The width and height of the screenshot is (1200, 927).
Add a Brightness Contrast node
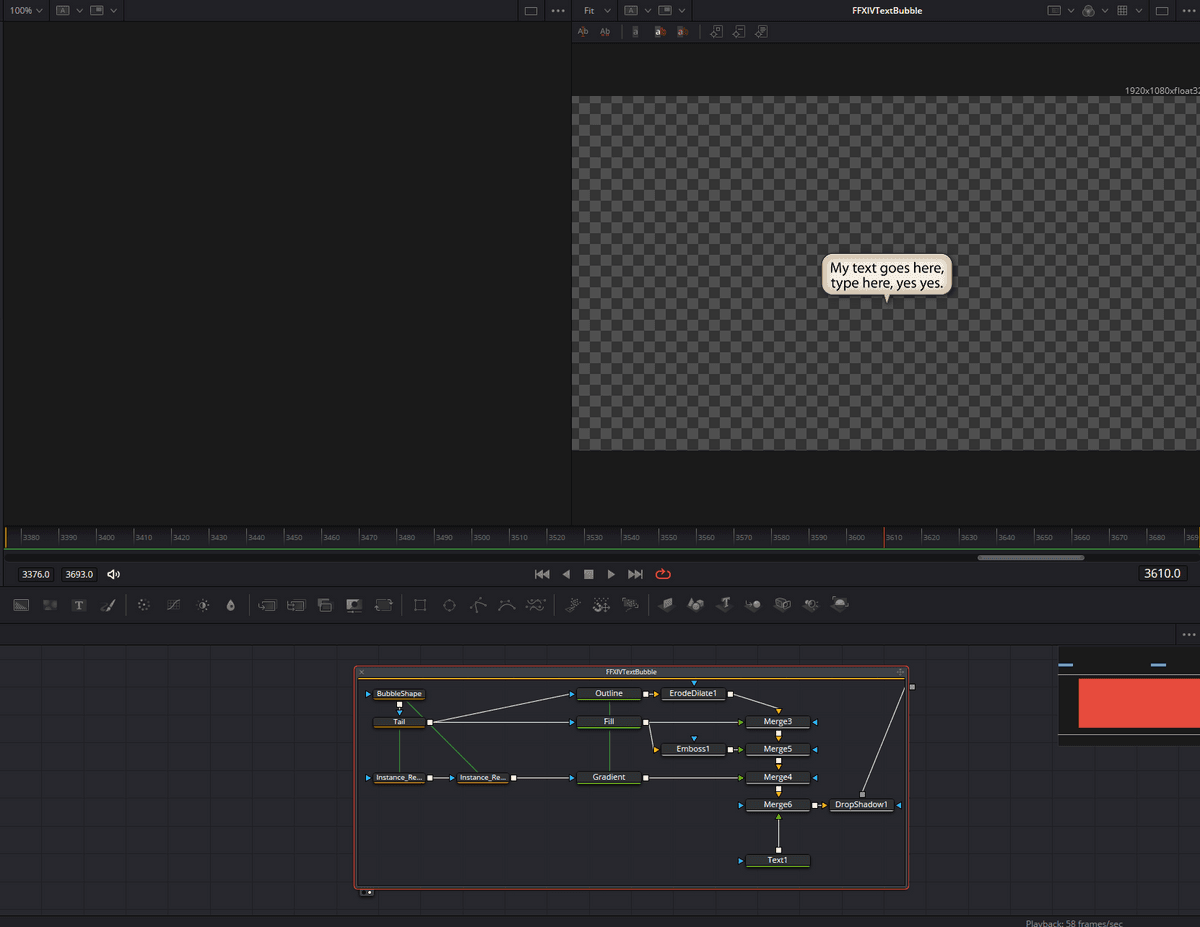tap(203, 605)
